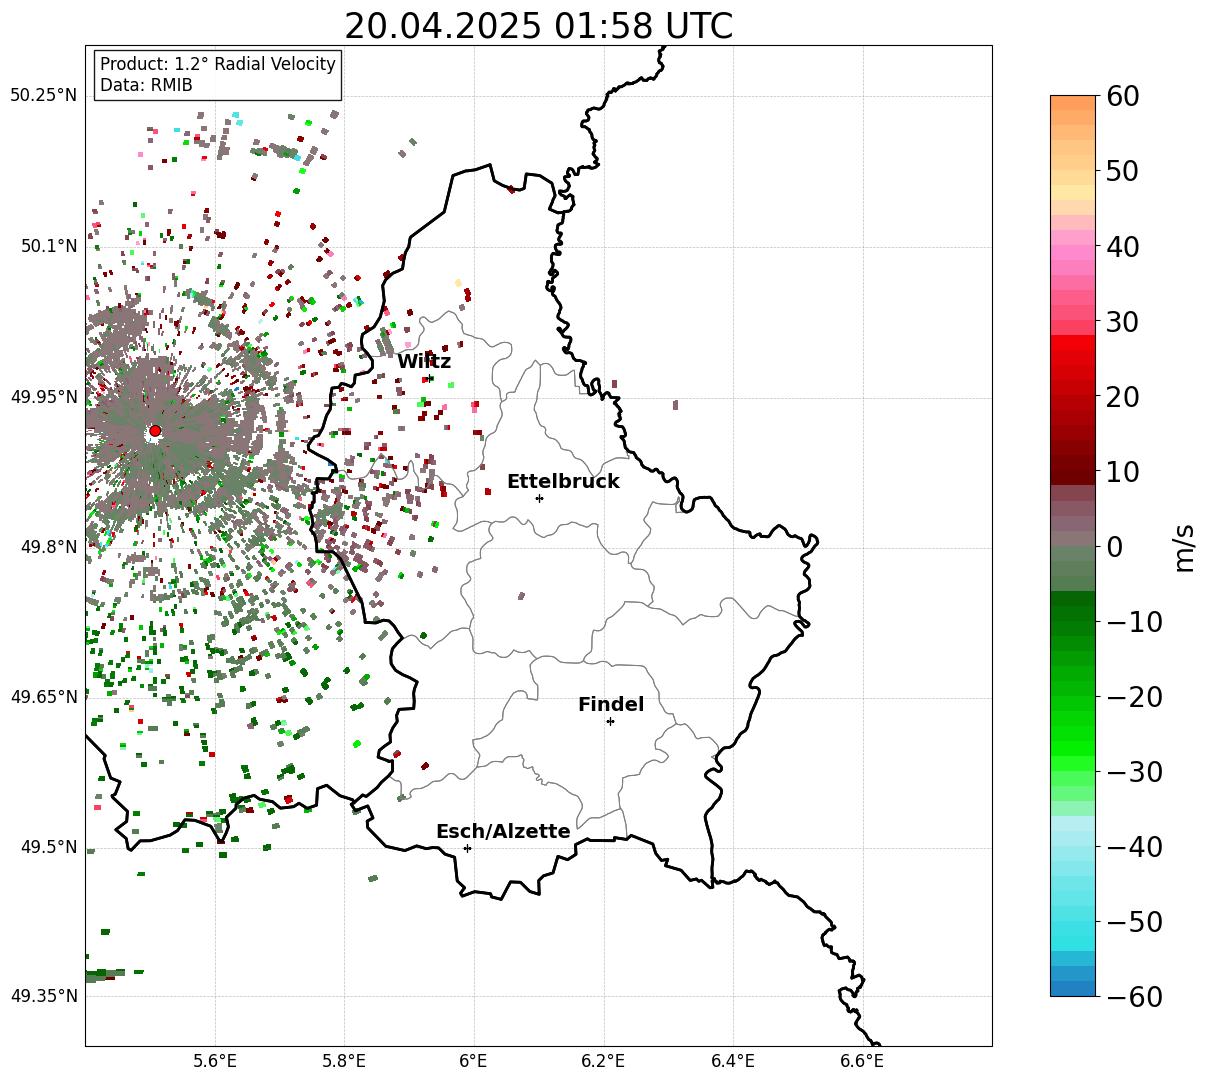Image resolution: width=1207 pixels, height=1081 pixels.
Task: Click the 50.1°N latitude tick label
Action: pyautogui.click(x=48, y=246)
